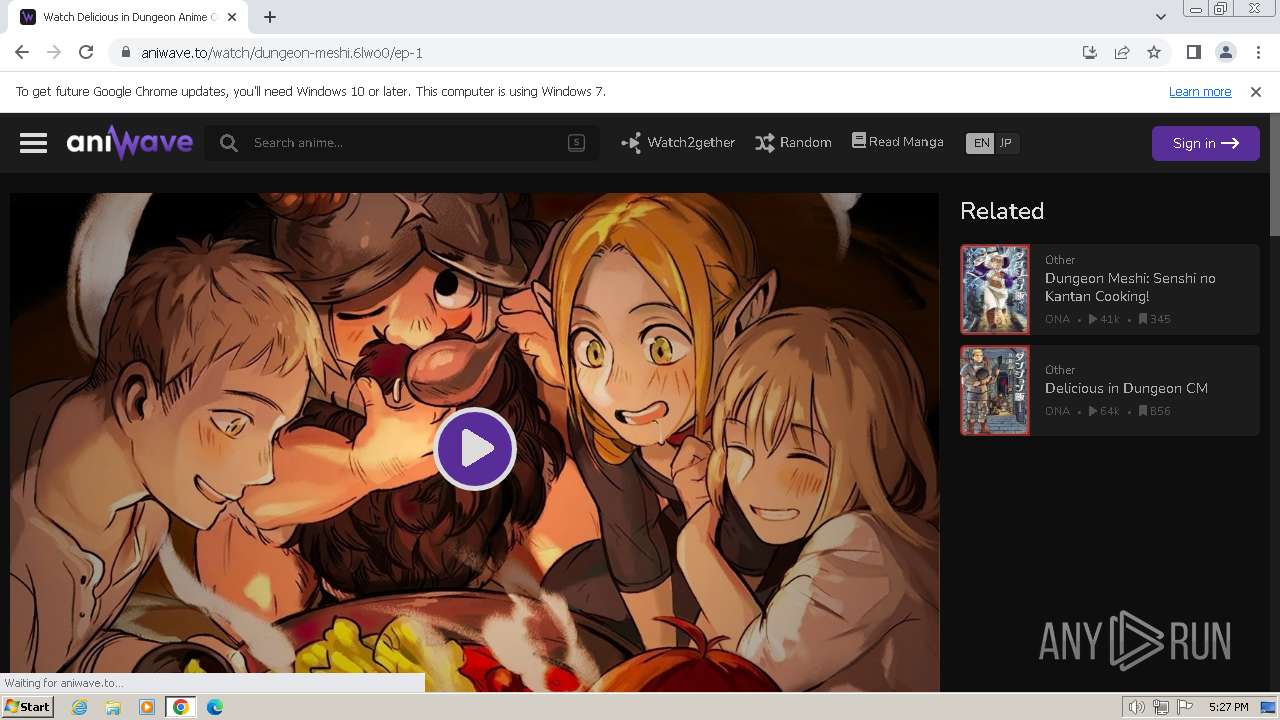This screenshot has height=720, width=1280.
Task: Click the network tray icon
Action: tap(1161, 707)
